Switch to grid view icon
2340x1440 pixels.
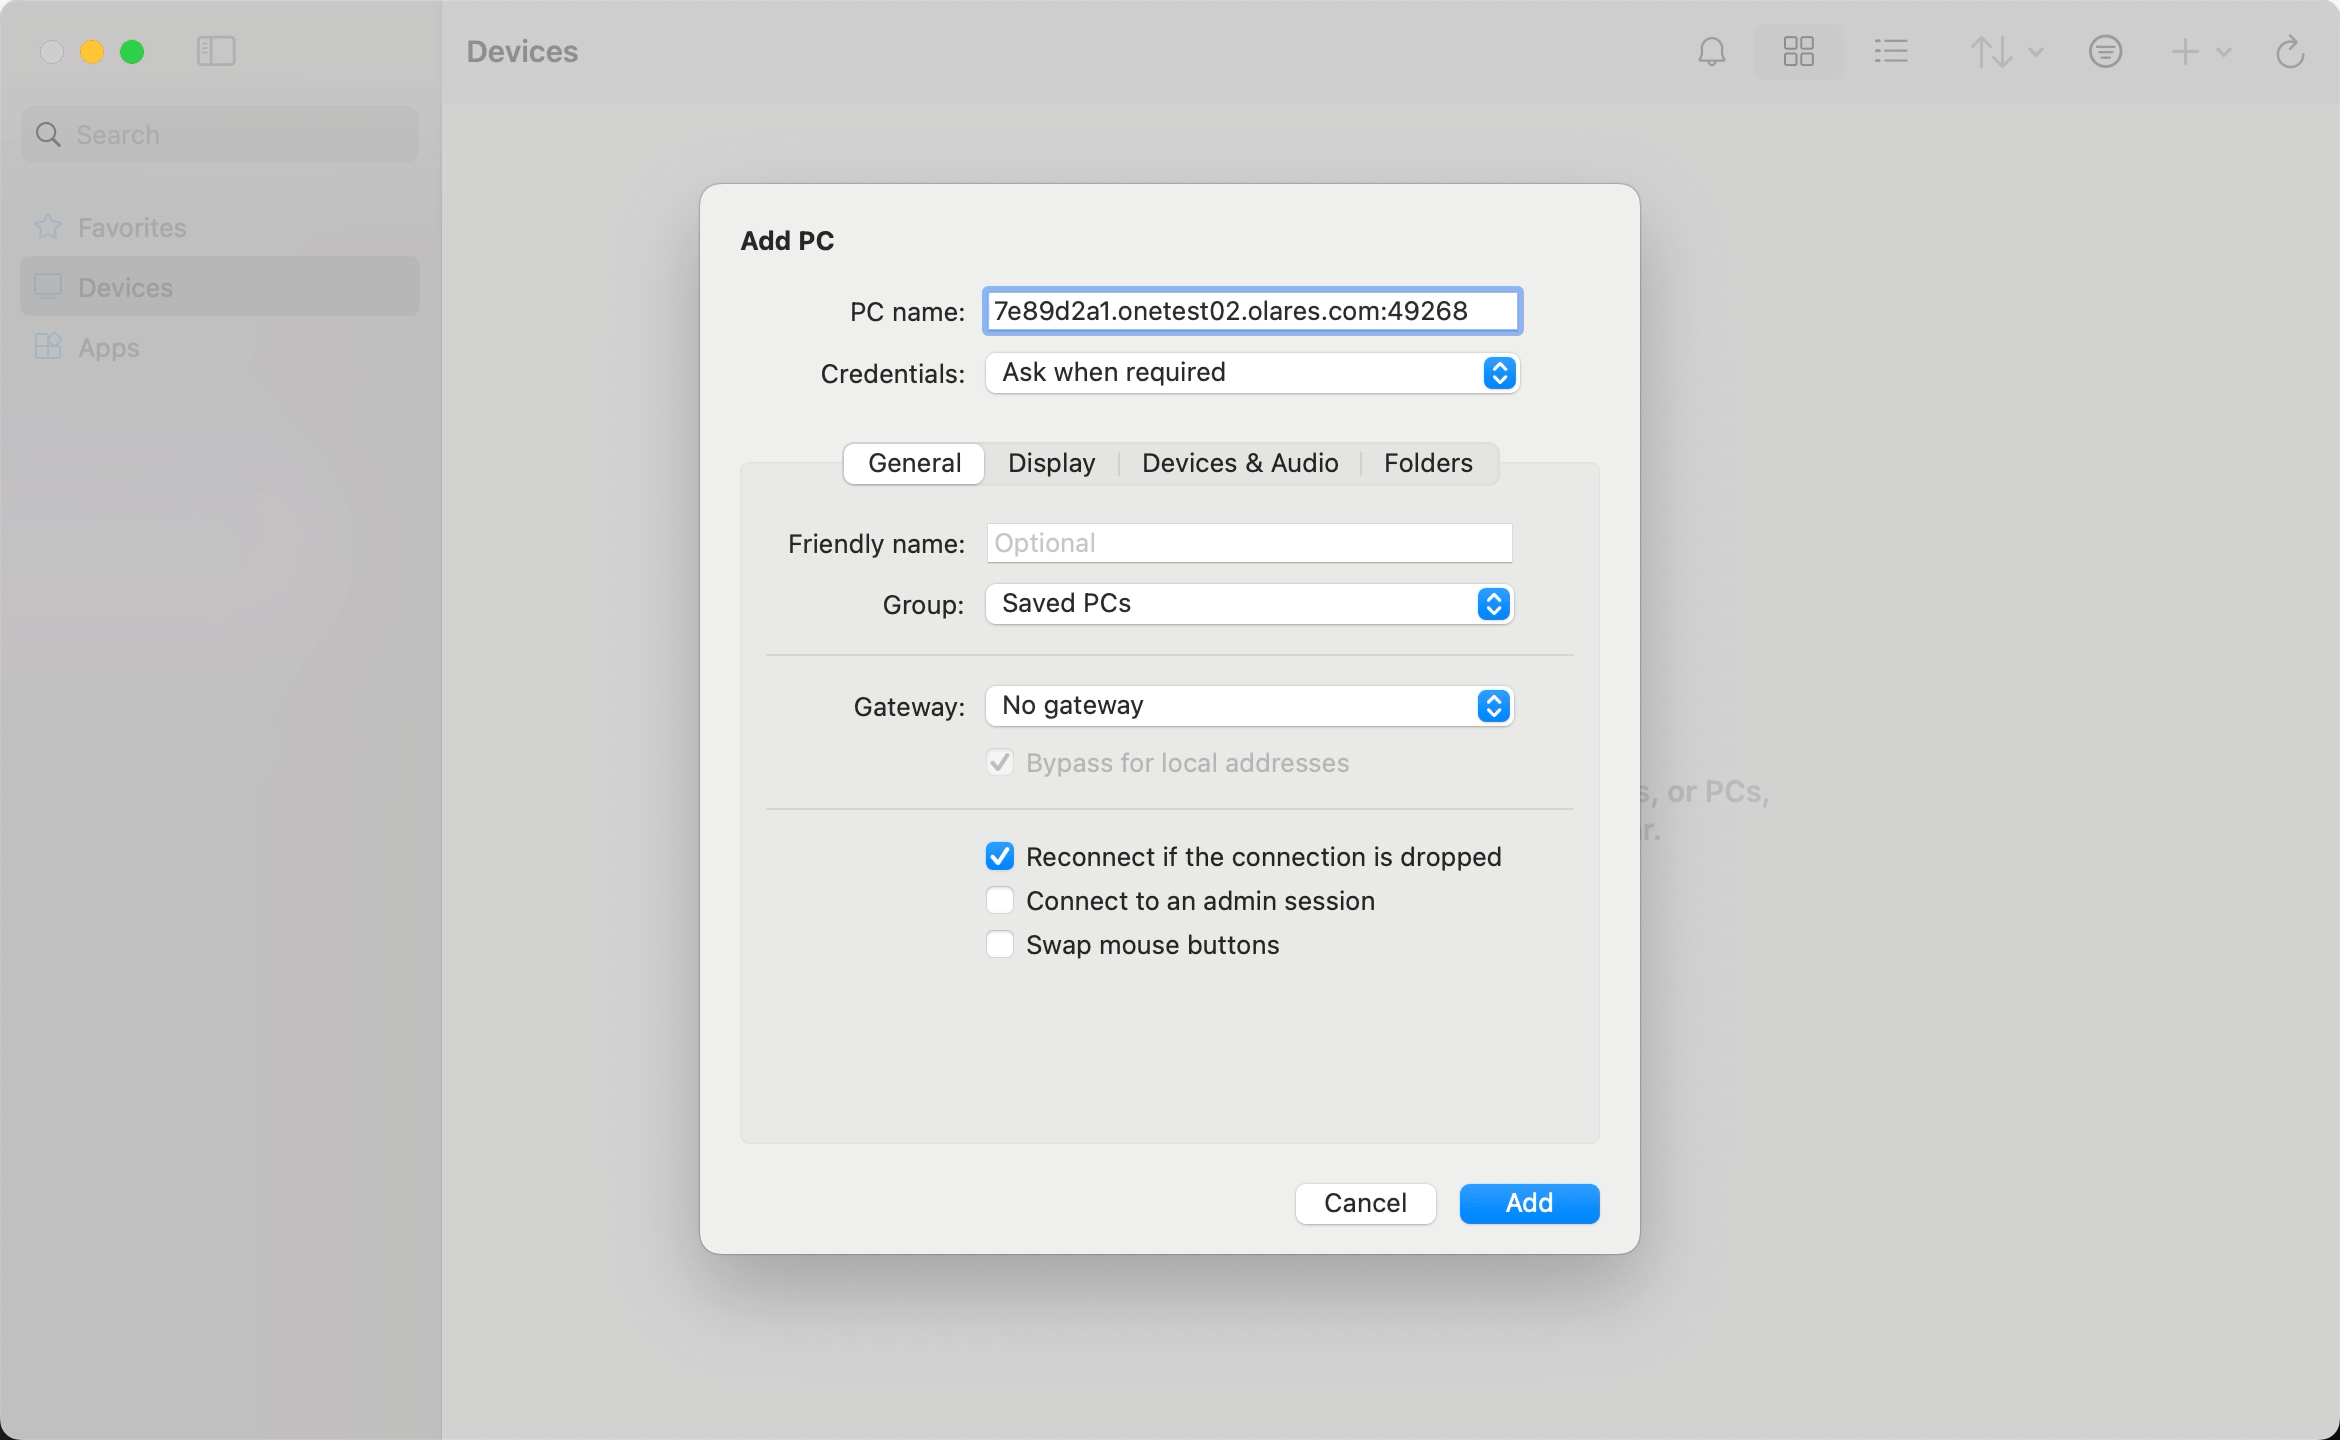coord(1798,52)
